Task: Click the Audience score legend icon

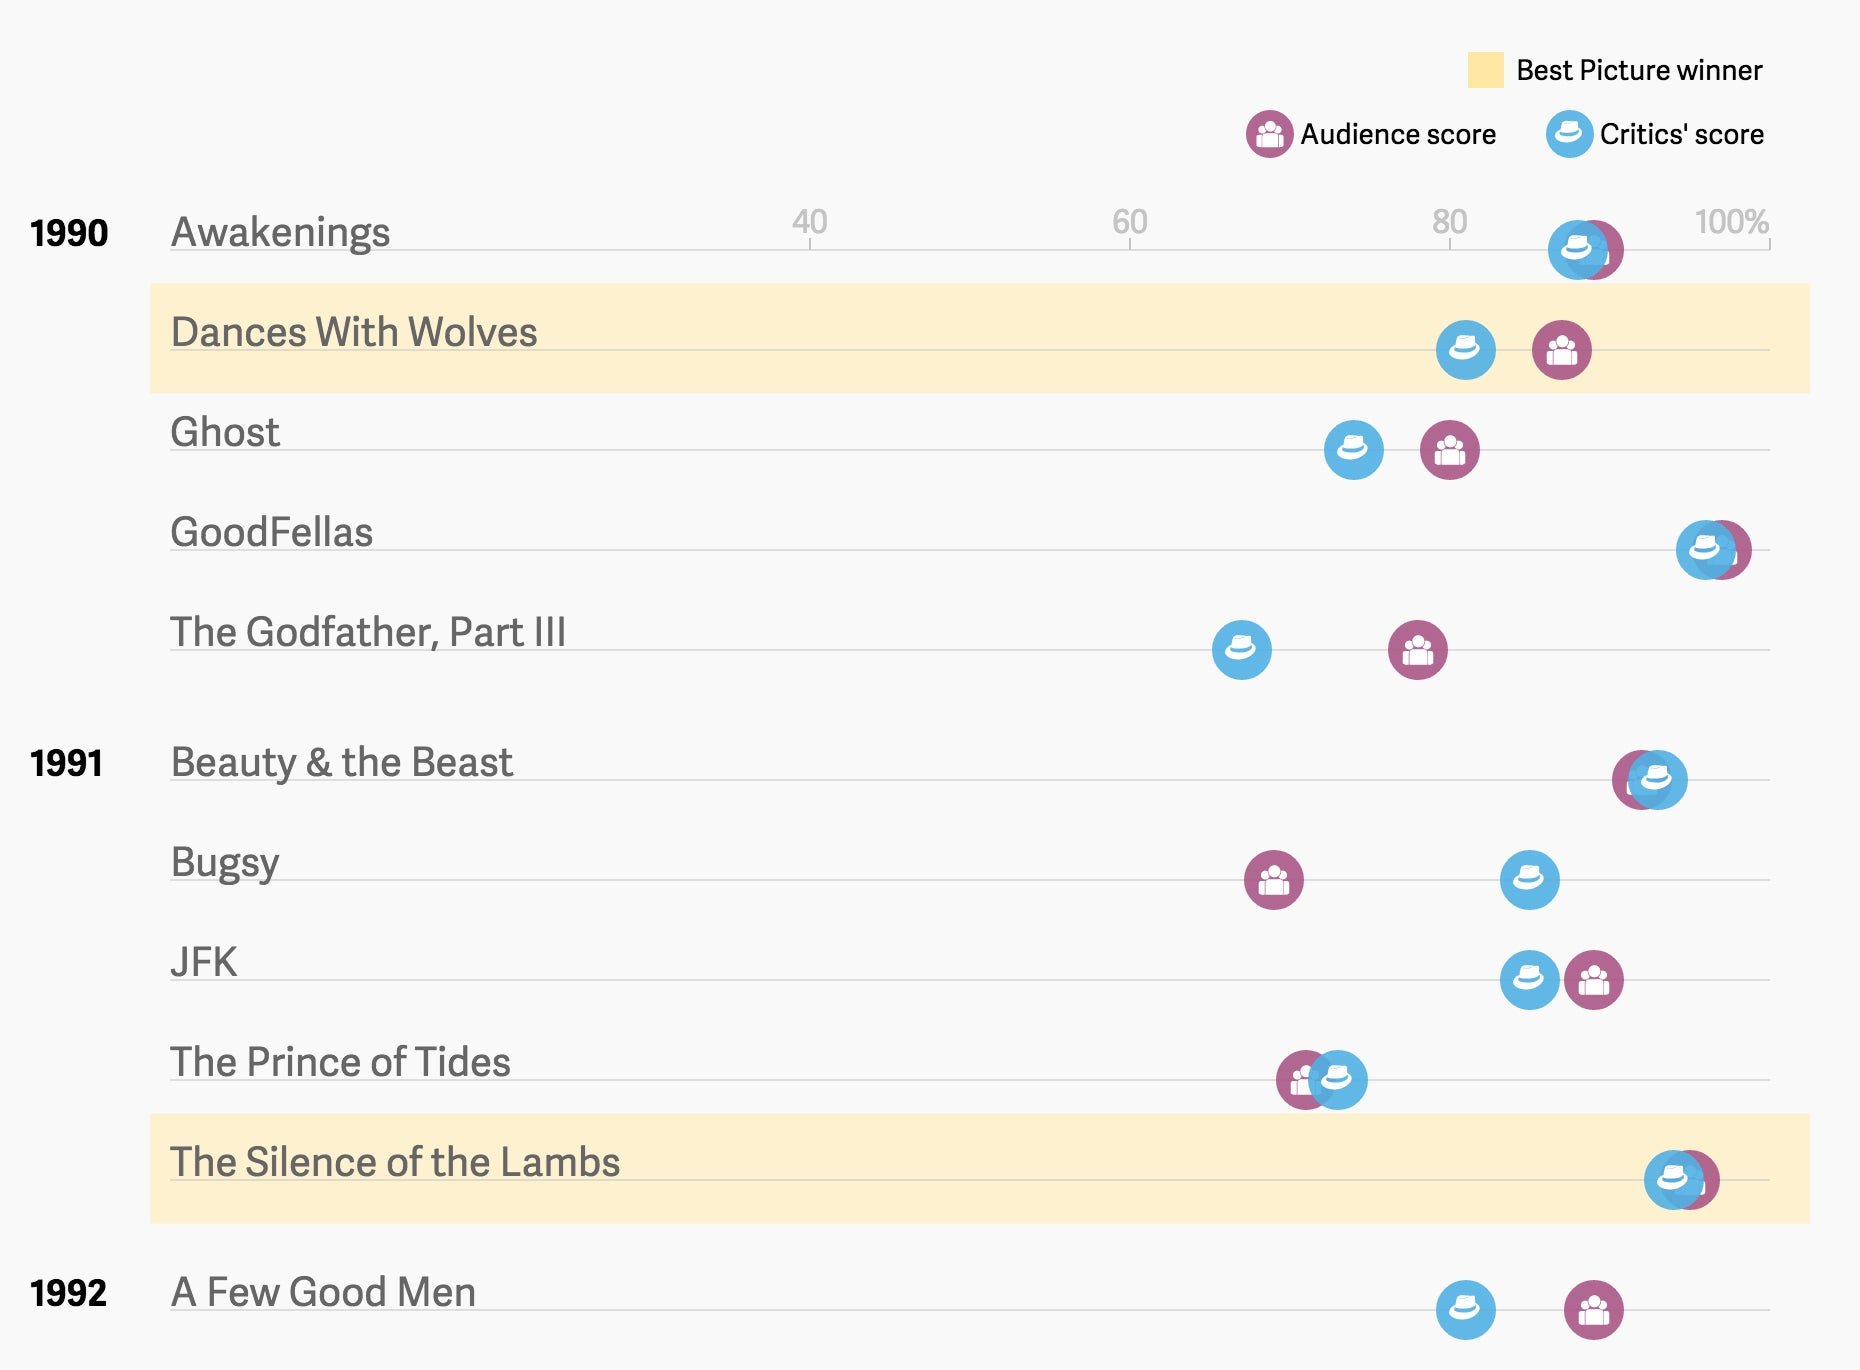Action: click(x=1269, y=134)
